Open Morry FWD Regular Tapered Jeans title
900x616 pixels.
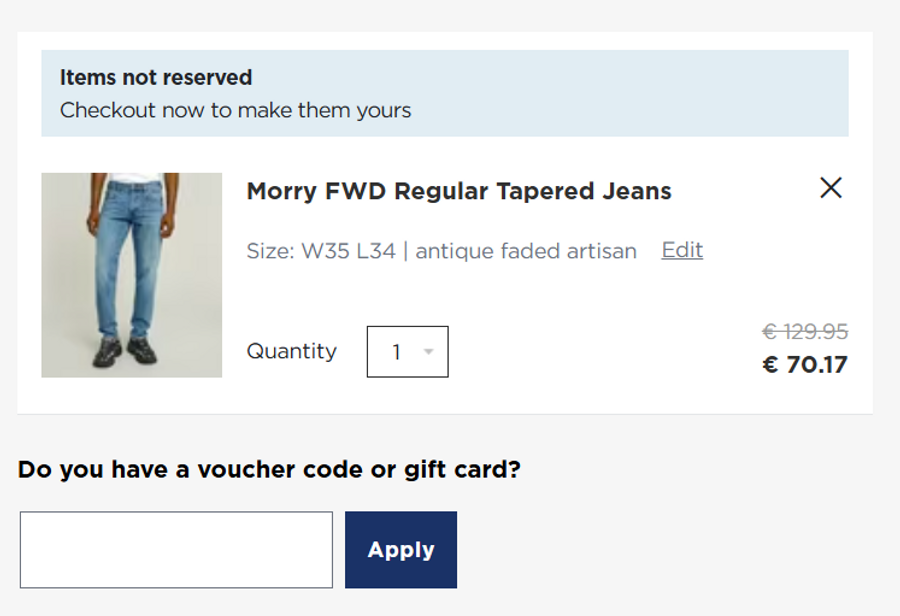coord(459,191)
